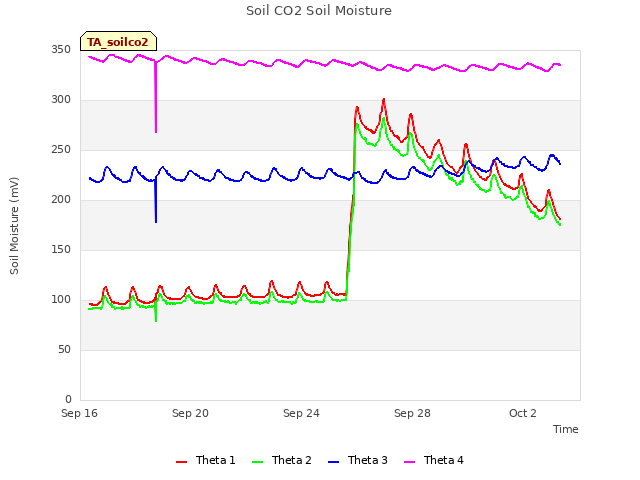This screenshot has height=480, width=640.
Task: Click the magenta Theta 4 downward spike
Action: pyautogui.click(x=156, y=98)
